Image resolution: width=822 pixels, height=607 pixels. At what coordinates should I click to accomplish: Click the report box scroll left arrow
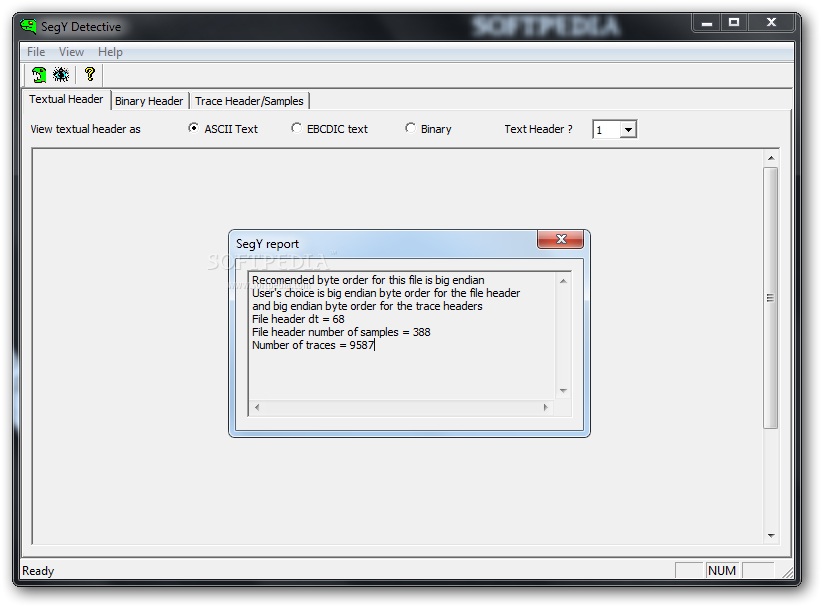[257, 407]
